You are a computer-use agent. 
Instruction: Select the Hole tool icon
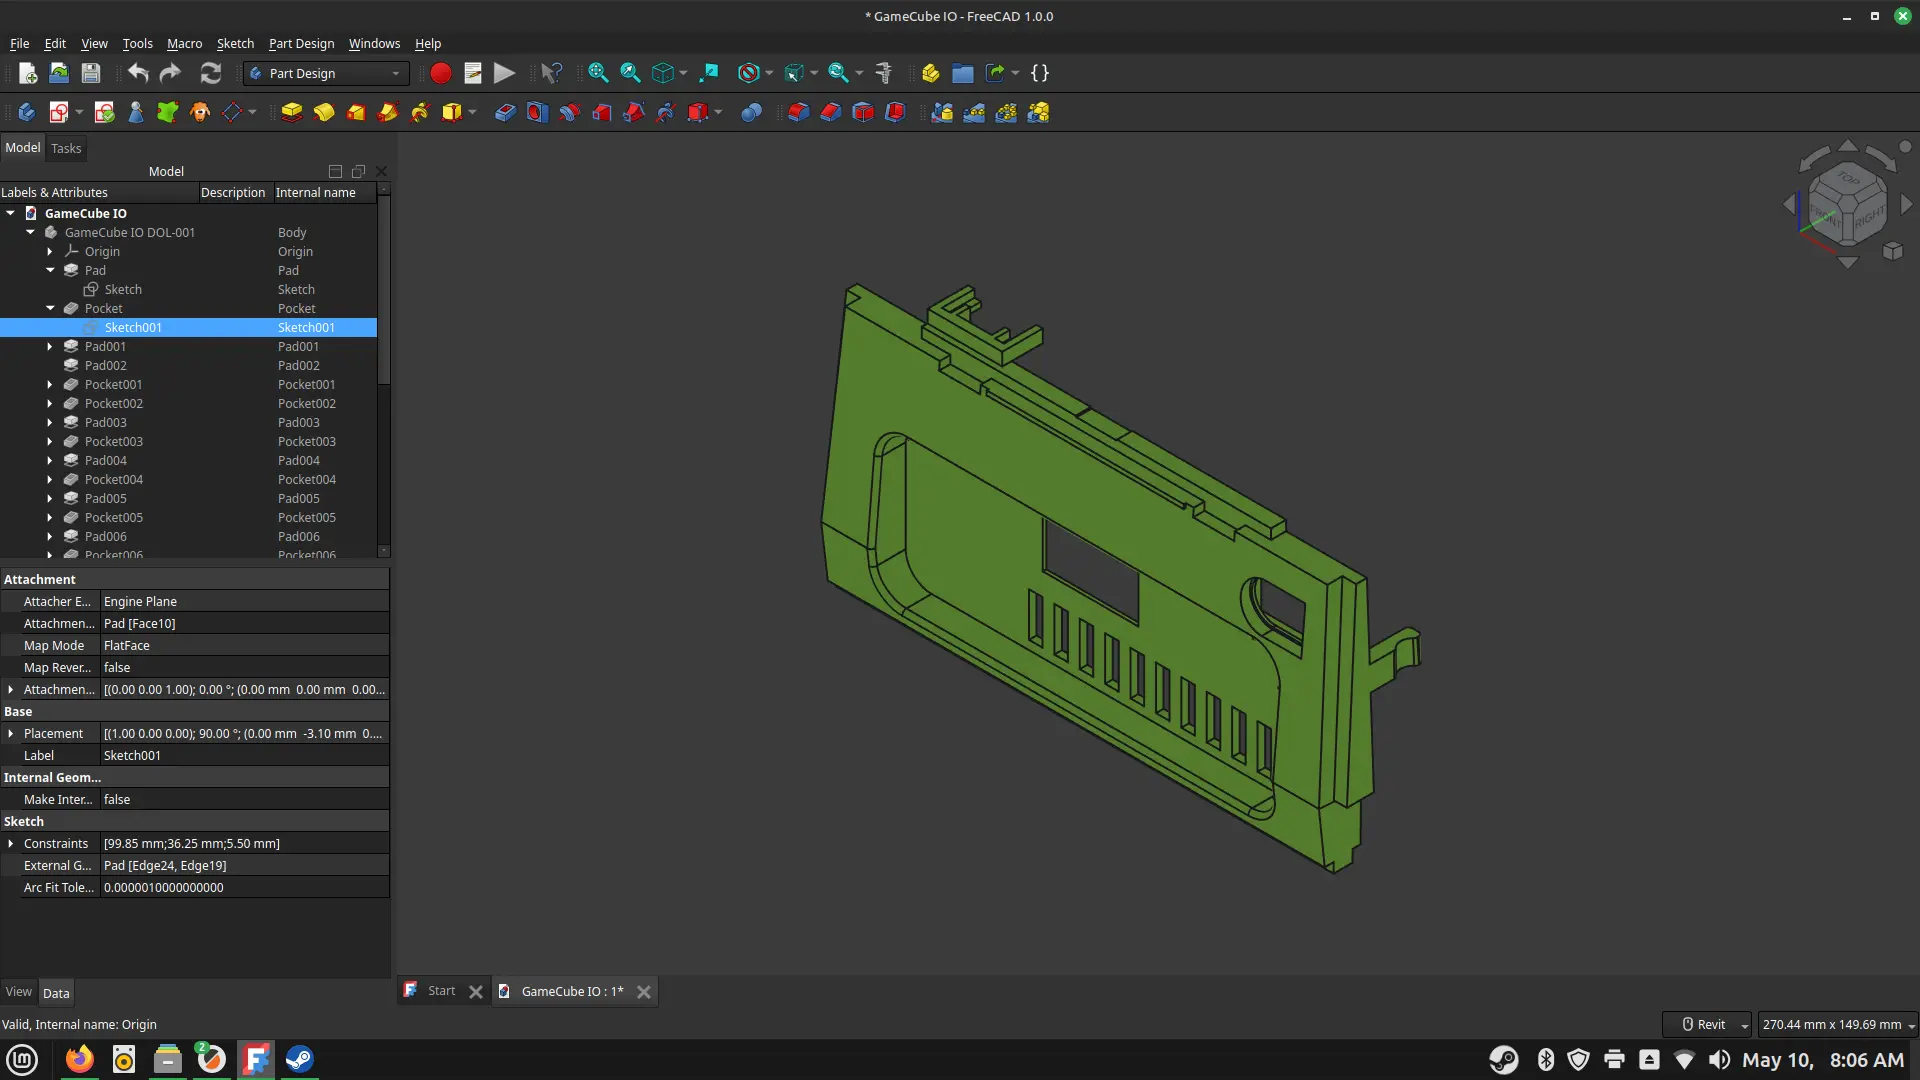(537, 112)
